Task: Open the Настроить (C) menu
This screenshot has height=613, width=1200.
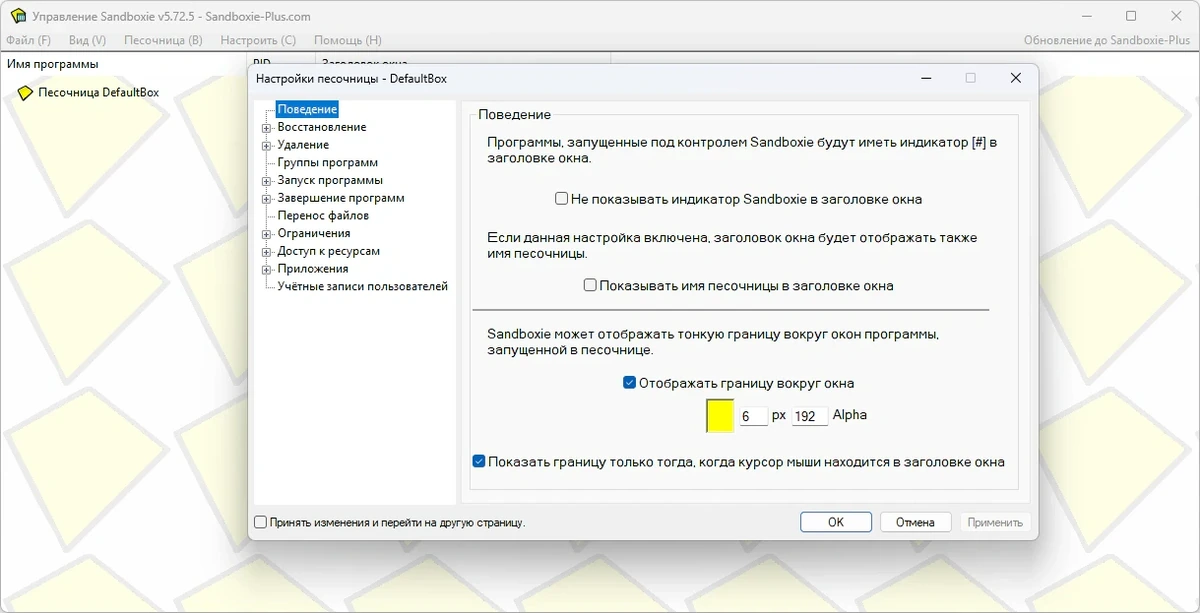Action: (258, 41)
